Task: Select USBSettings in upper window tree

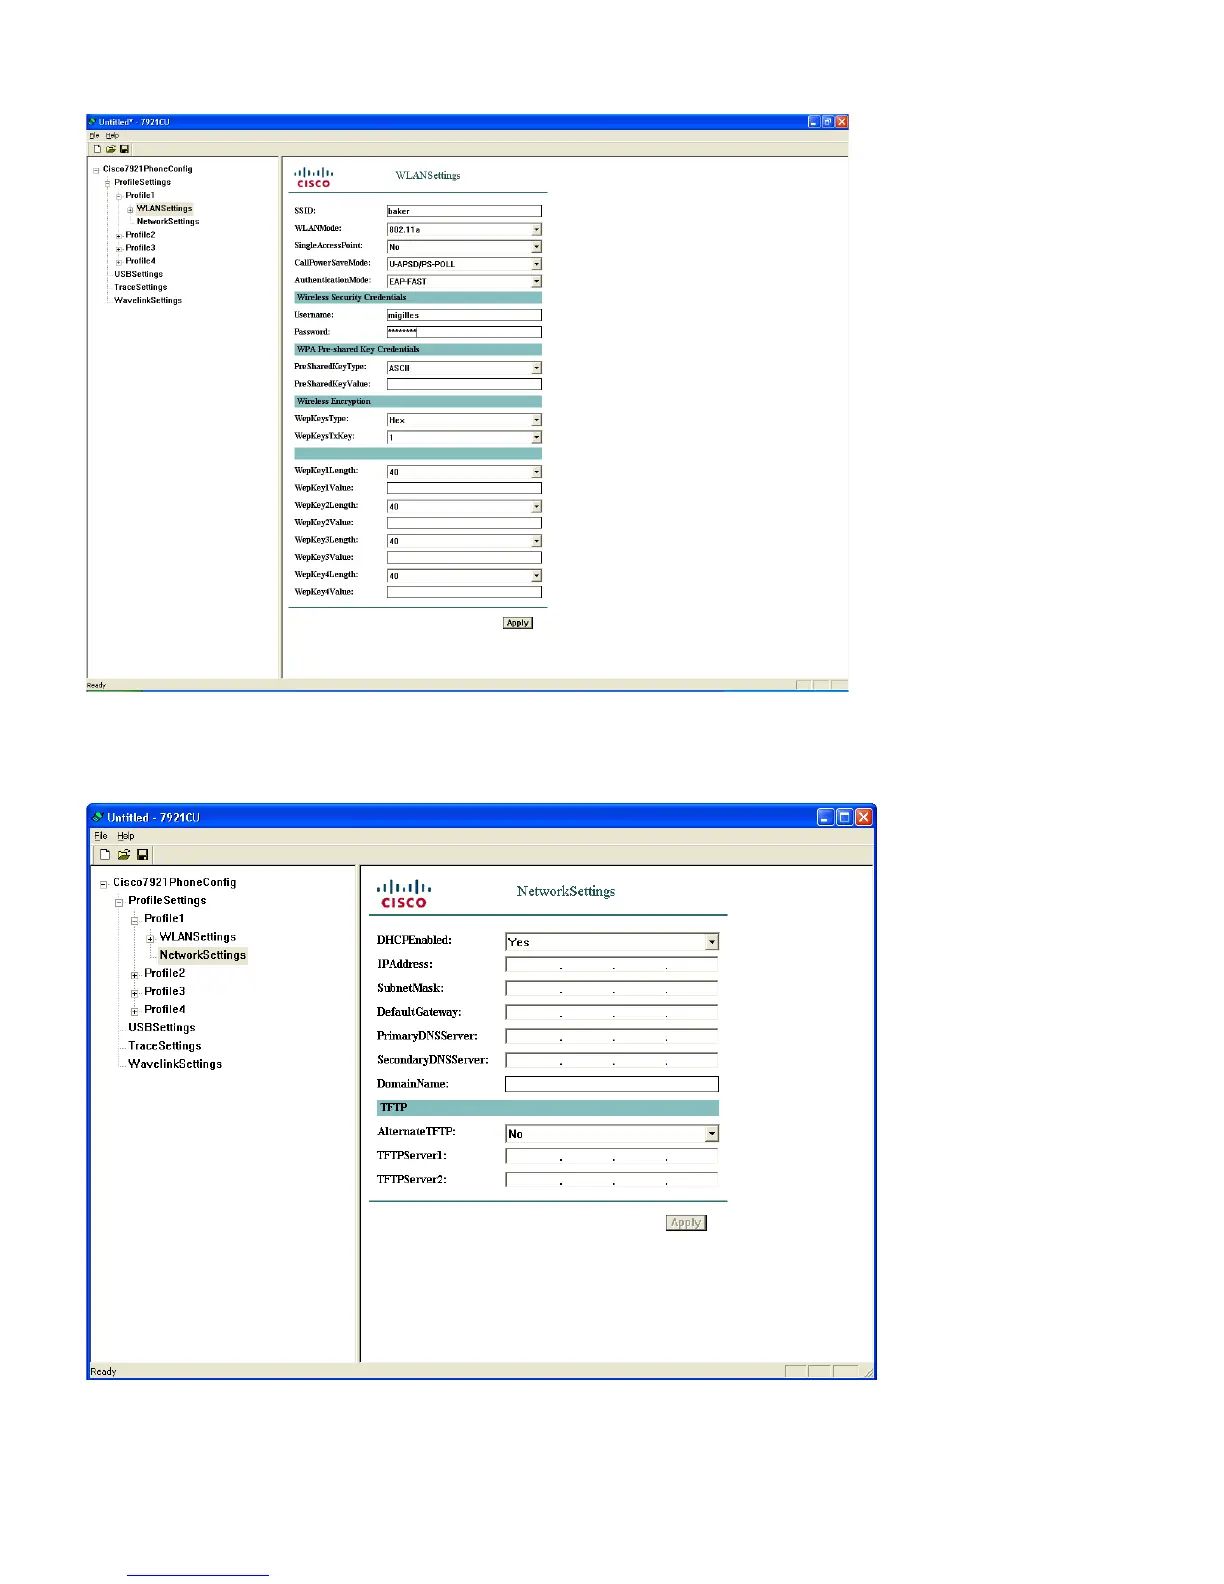Action: click(138, 274)
